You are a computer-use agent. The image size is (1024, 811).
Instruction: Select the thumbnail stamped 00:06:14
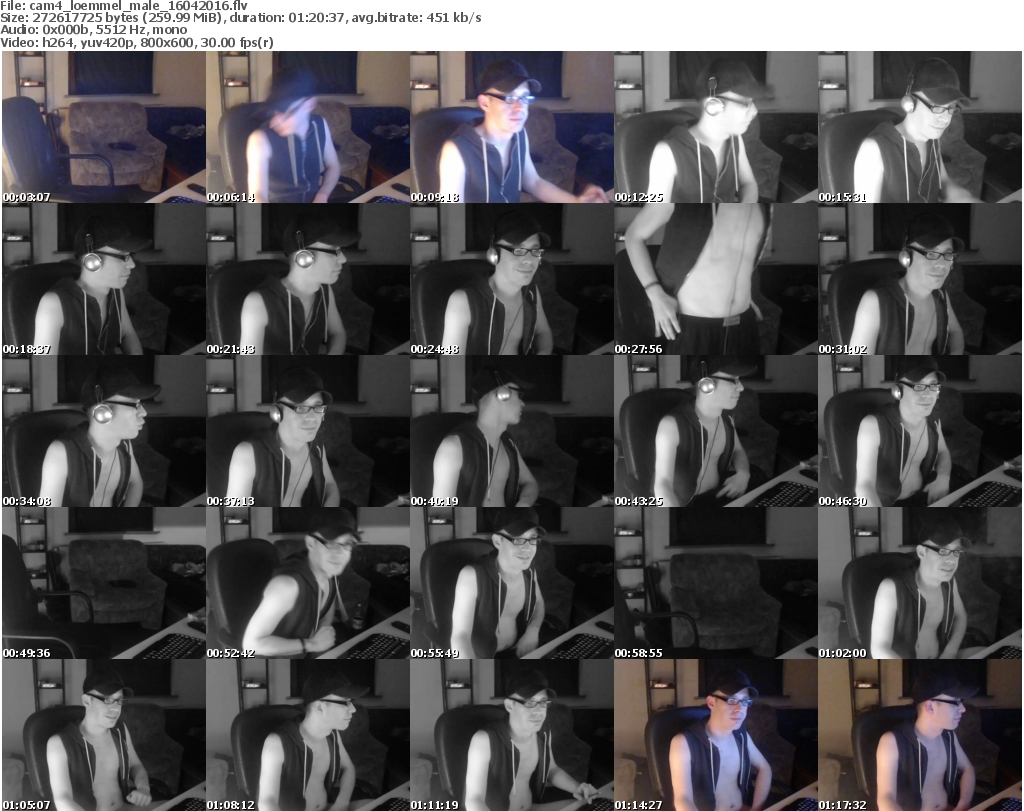(x=308, y=127)
